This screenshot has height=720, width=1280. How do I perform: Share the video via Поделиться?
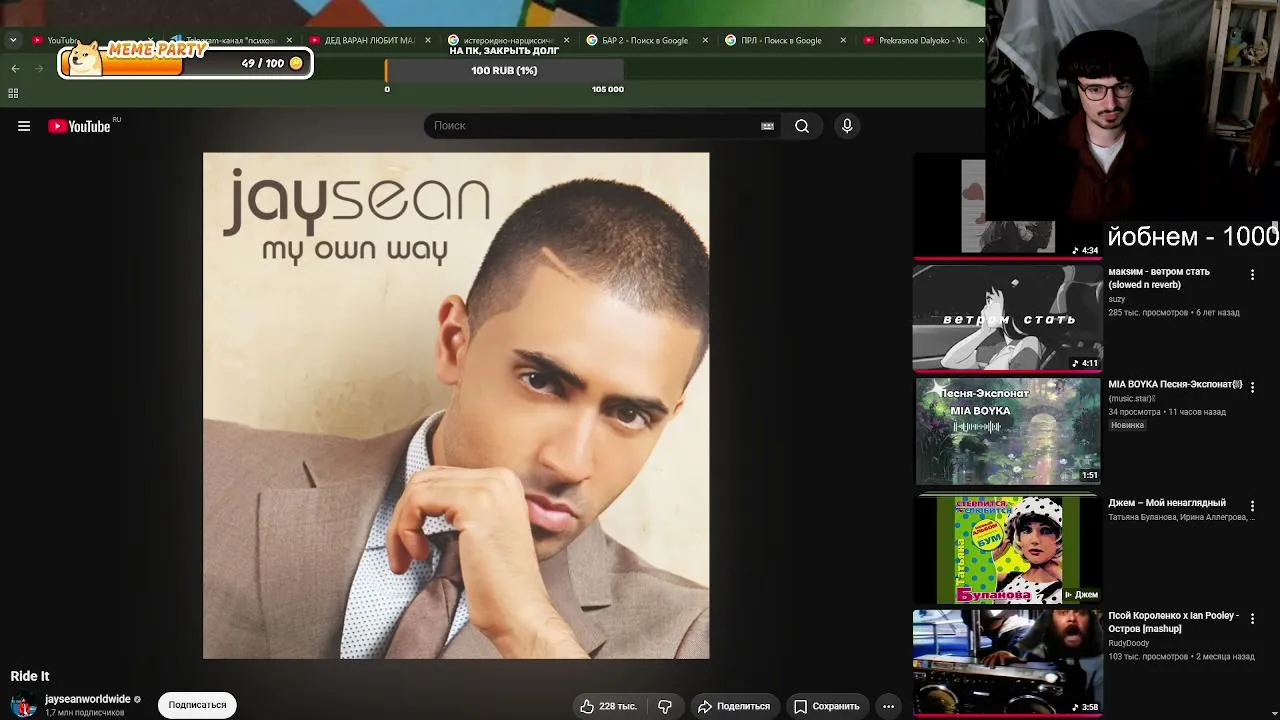click(734, 706)
